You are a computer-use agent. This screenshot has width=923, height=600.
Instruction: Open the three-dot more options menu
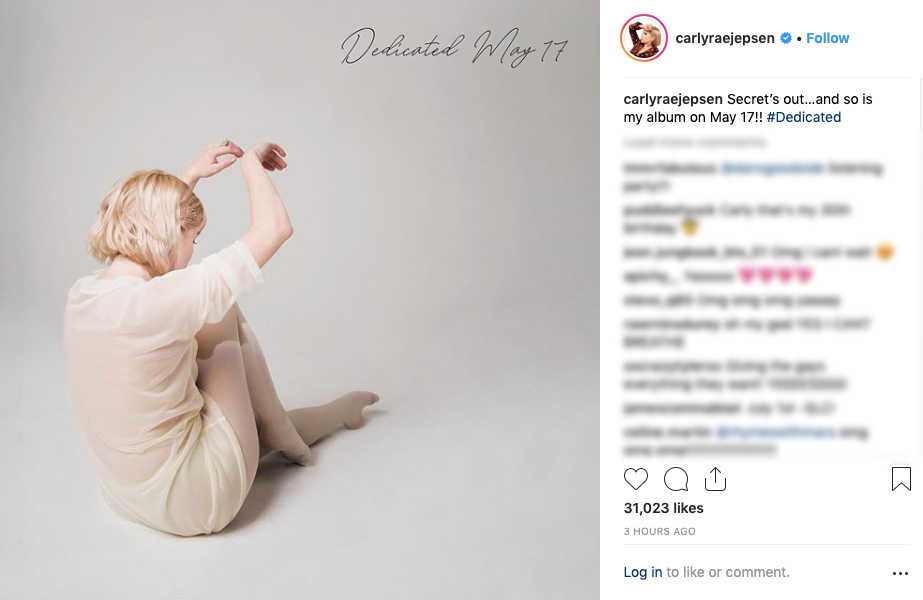(900, 573)
